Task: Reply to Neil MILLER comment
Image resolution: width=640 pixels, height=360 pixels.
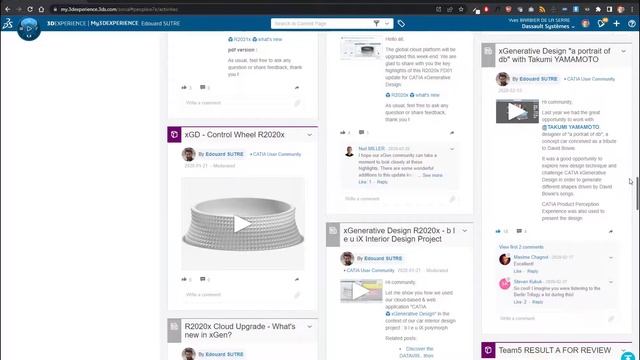Action: click(x=382, y=182)
